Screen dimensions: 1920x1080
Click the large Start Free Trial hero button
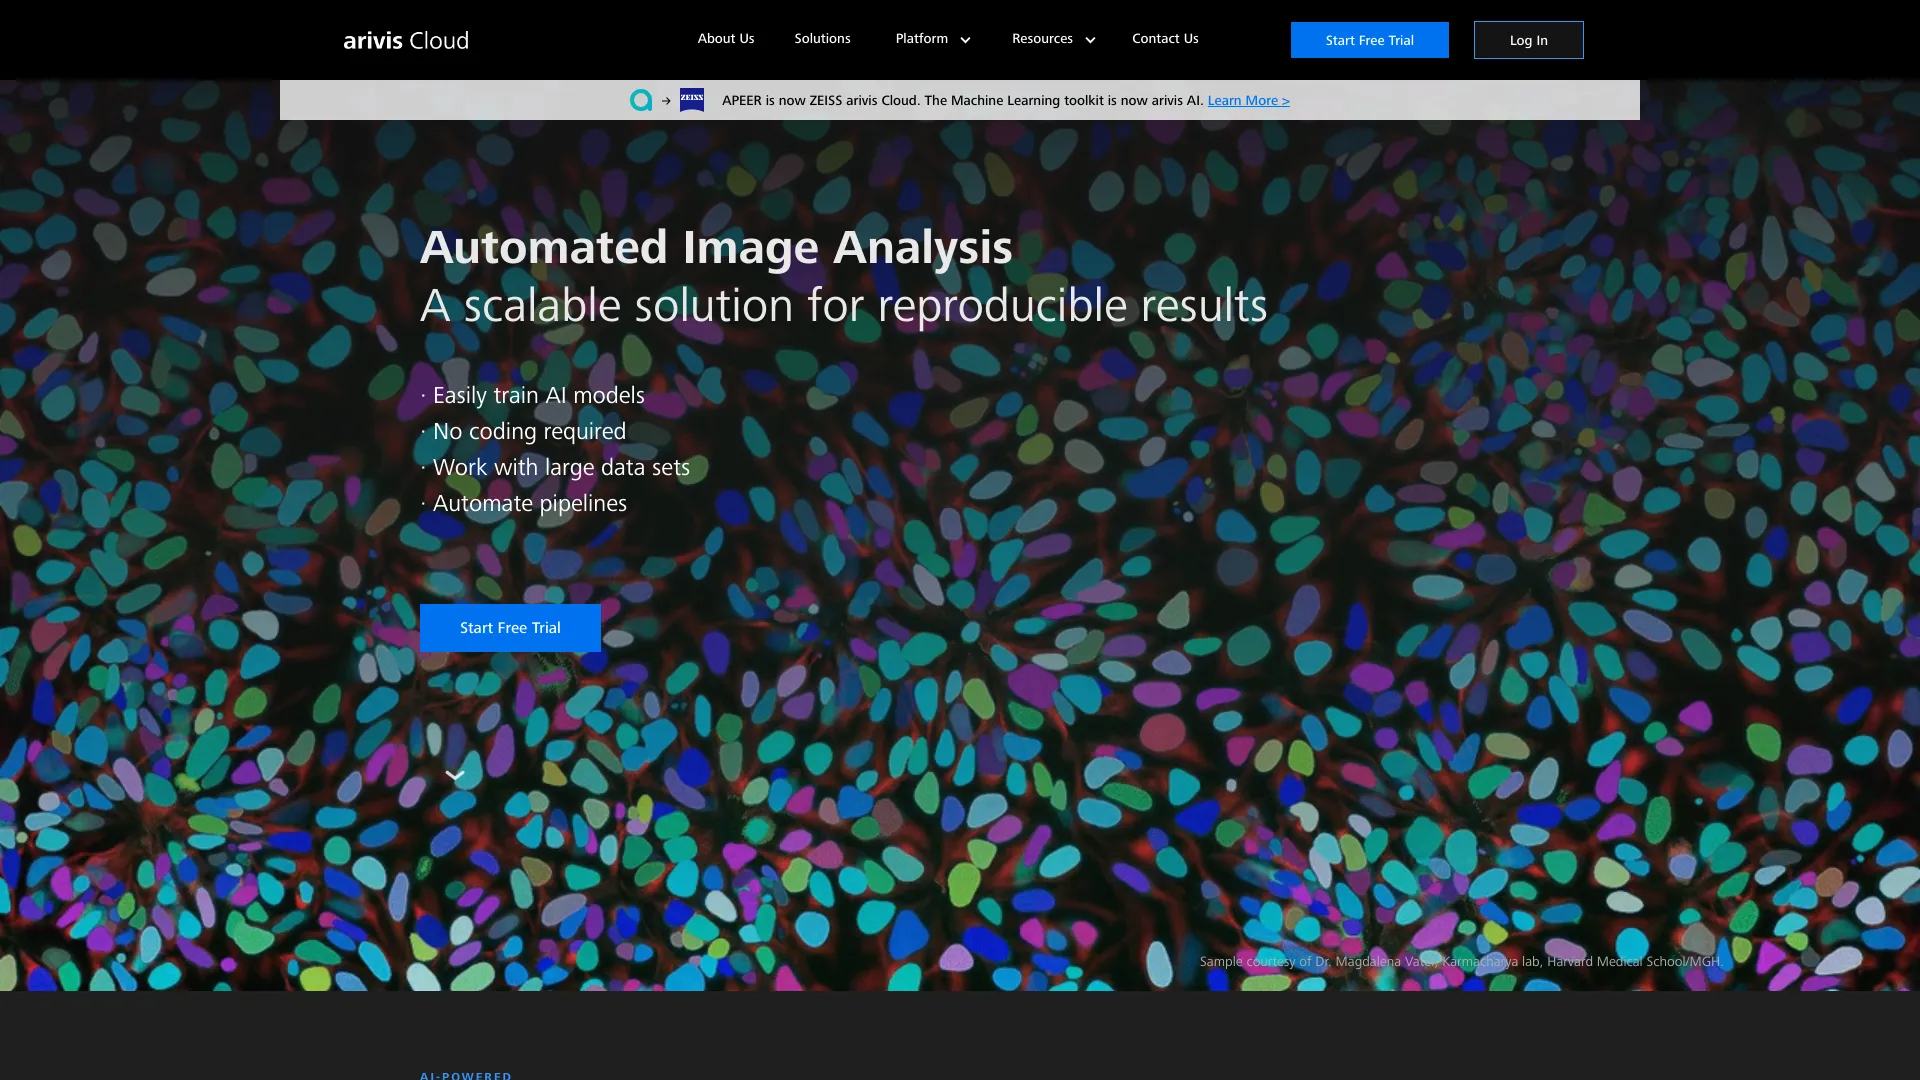(x=510, y=627)
